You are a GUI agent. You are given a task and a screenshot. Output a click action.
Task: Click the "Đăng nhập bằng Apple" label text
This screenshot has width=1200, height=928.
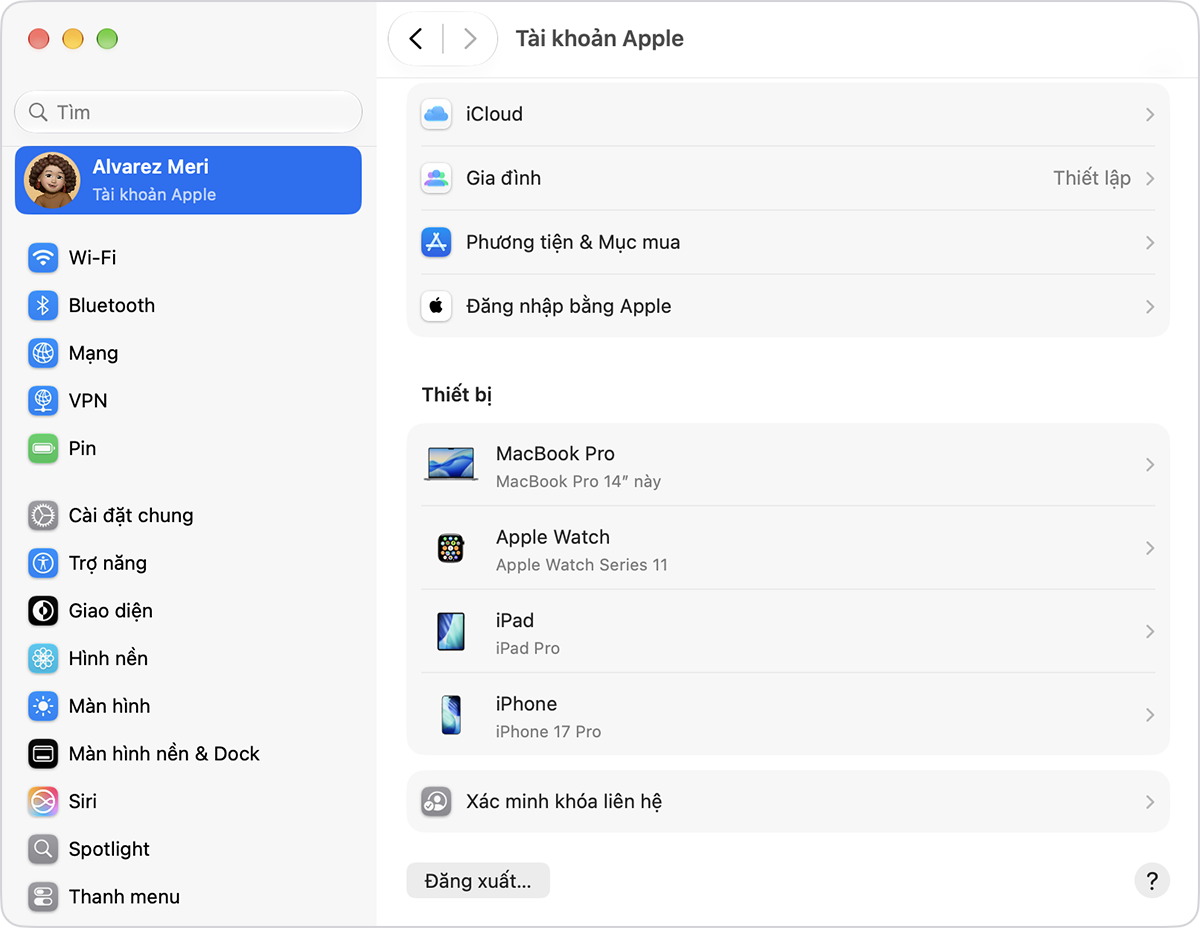click(x=569, y=307)
